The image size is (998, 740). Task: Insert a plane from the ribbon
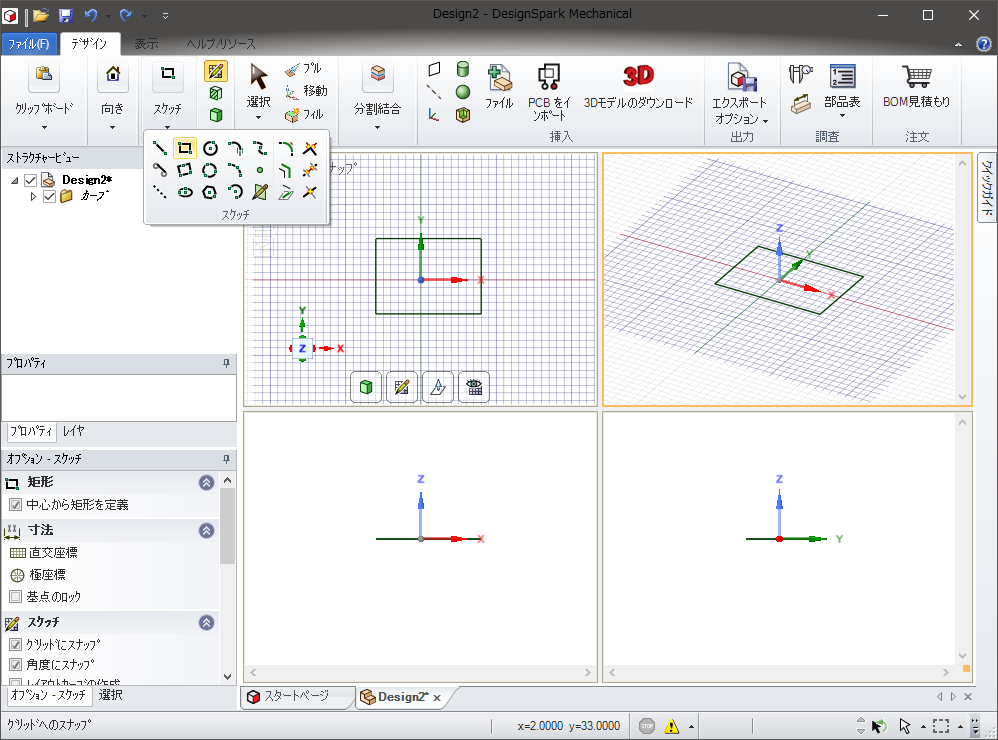click(434, 69)
